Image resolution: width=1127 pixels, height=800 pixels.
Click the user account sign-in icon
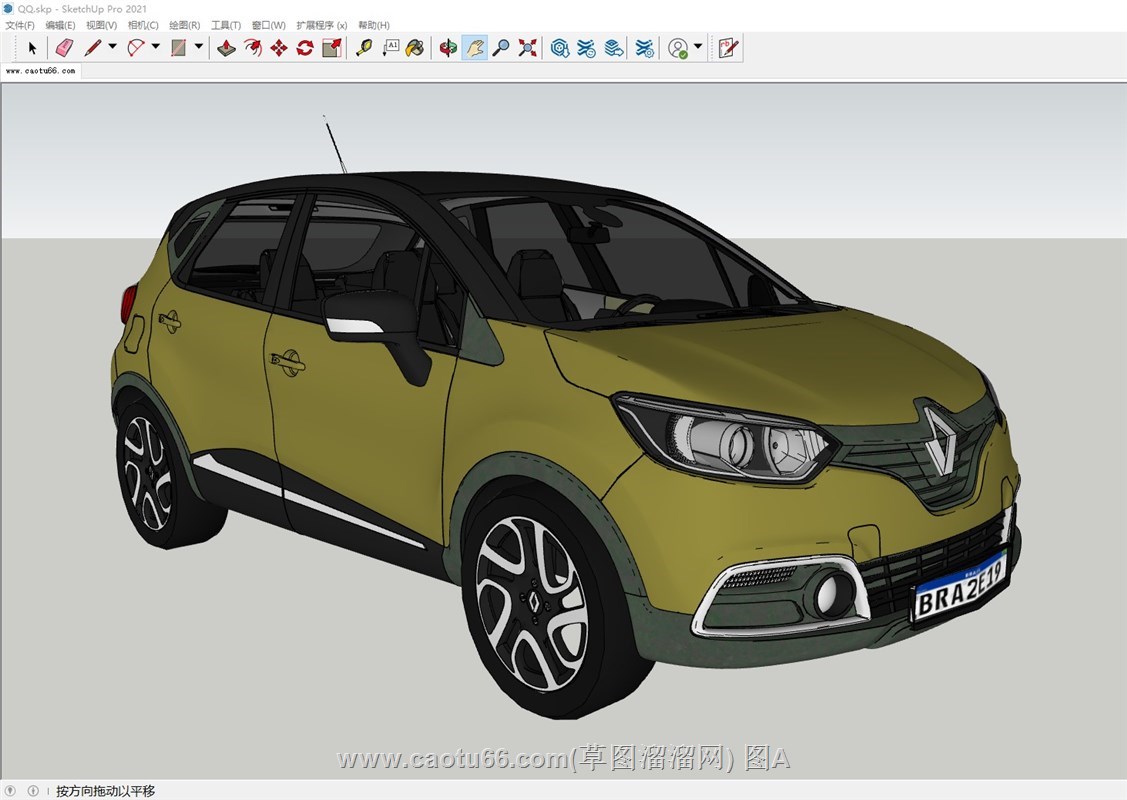(678, 48)
